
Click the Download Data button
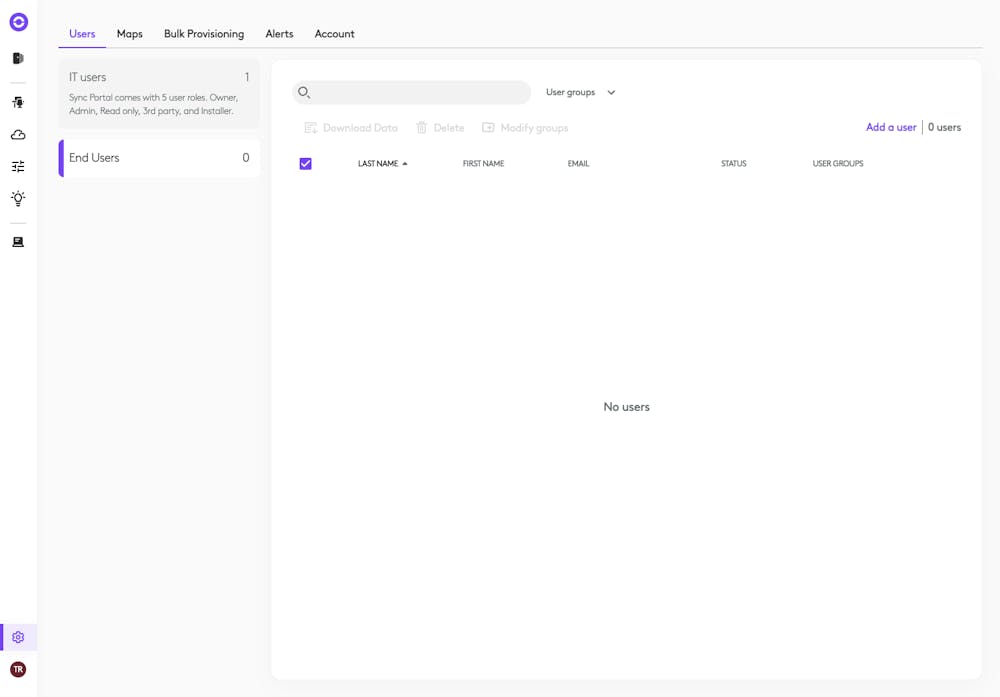pyautogui.click(x=352, y=127)
